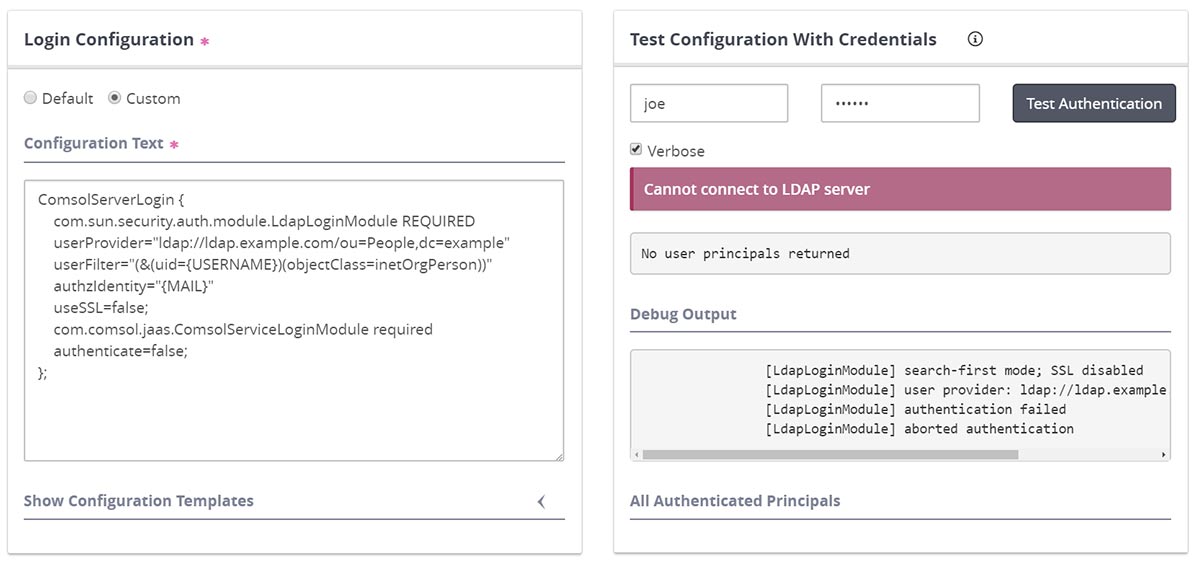
Task: Expand the Show Configuration Templates label
Action: click(139, 501)
